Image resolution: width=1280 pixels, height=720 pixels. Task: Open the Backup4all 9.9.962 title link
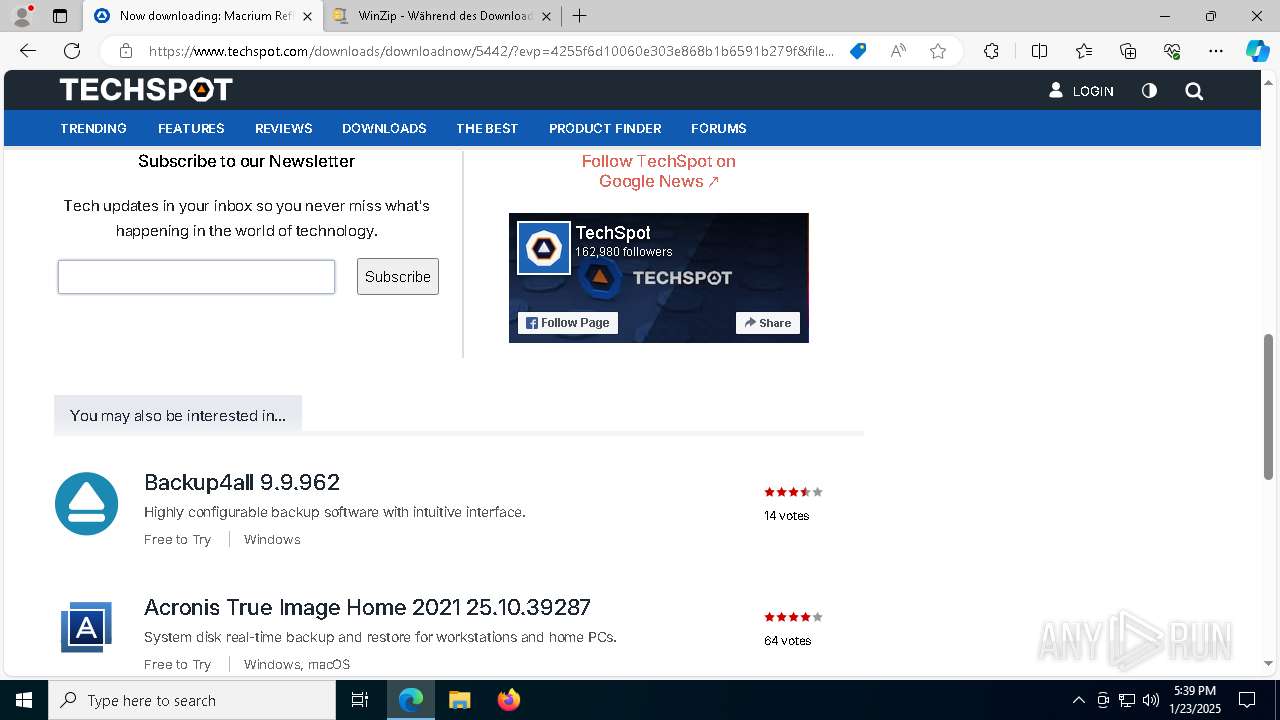pyautogui.click(x=242, y=482)
